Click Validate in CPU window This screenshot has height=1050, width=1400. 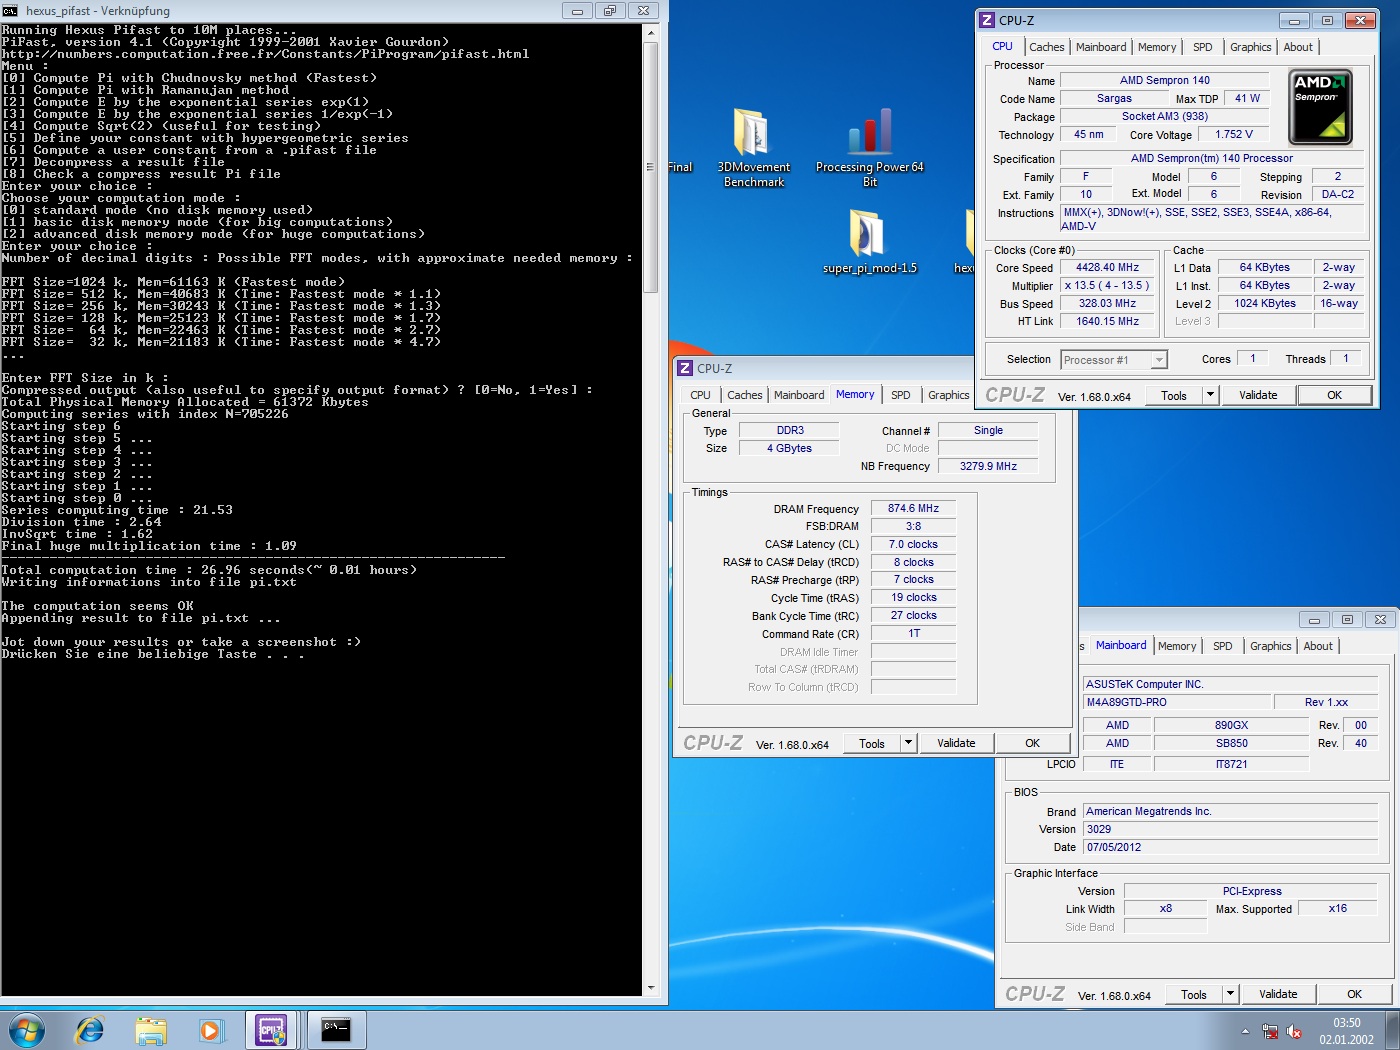[x=1258, y=395]
